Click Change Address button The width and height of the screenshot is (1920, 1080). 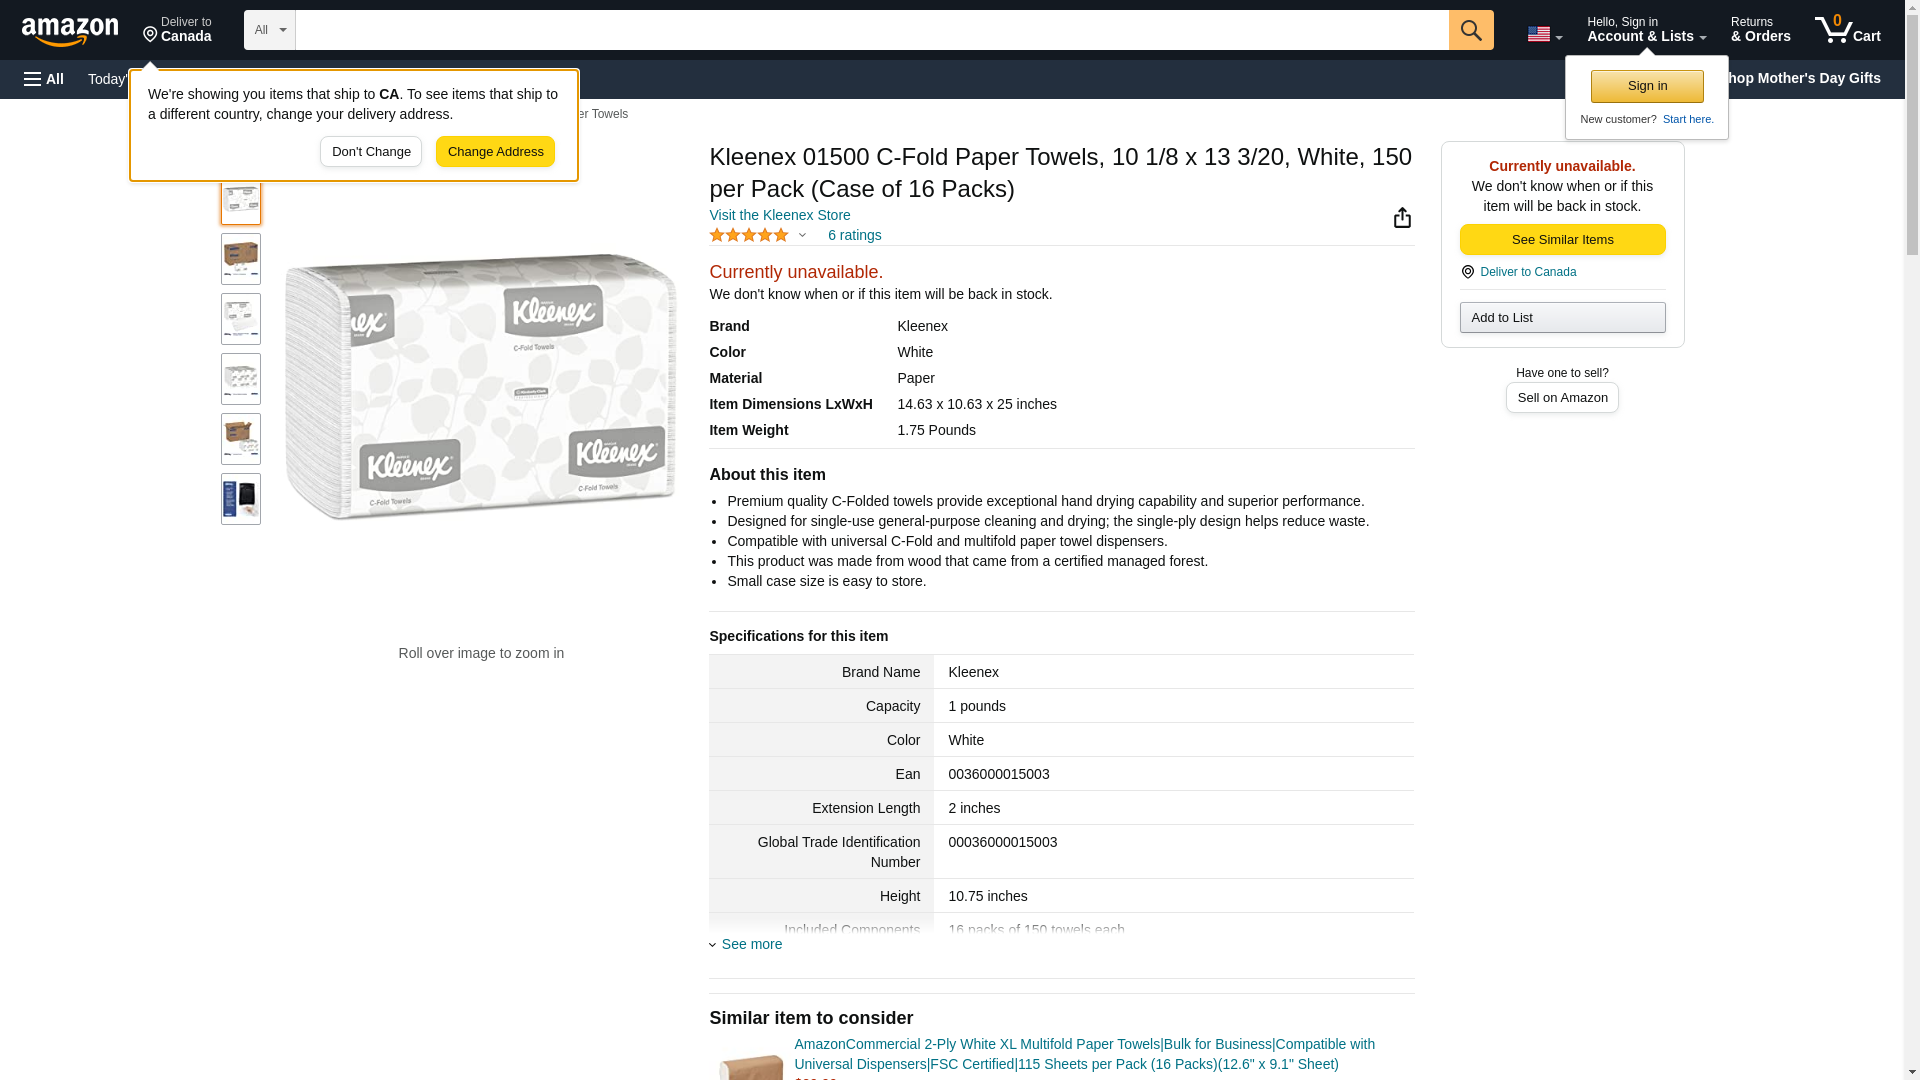pyautogui.click(x=495, y=152)
